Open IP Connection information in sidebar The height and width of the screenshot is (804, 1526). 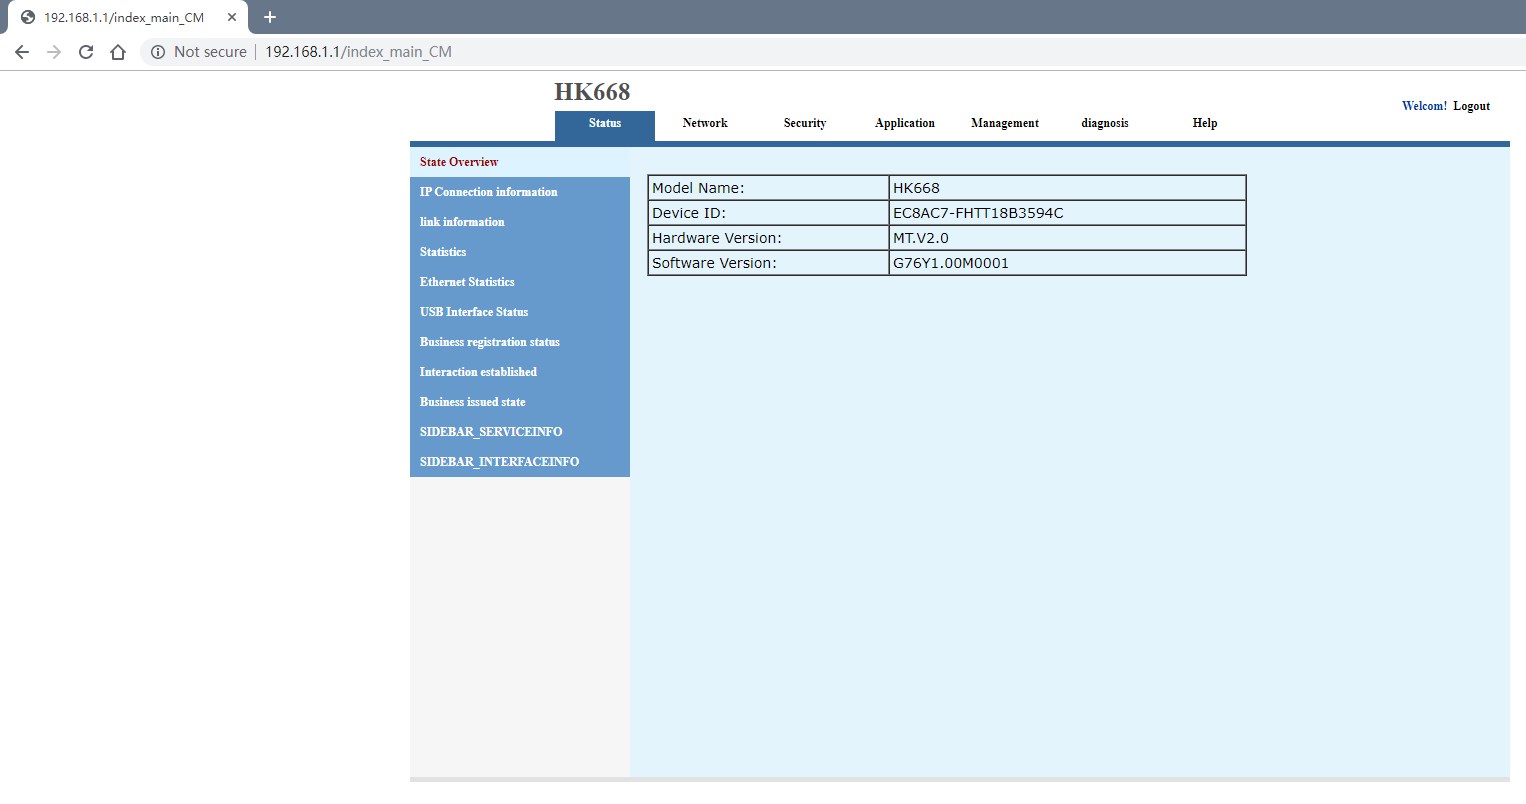pos(489,192)
